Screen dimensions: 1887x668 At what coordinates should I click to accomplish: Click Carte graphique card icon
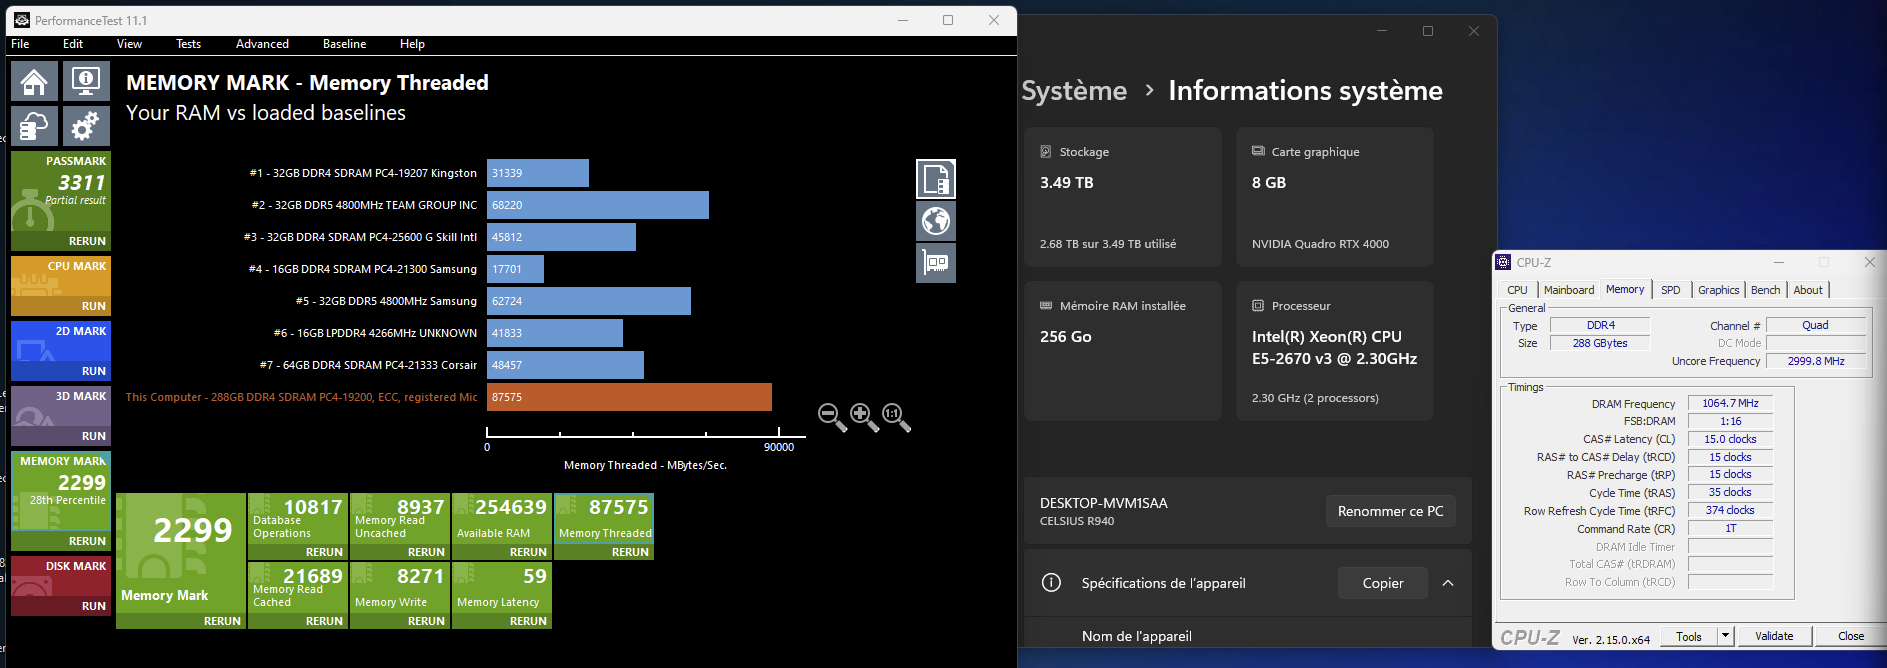click(1258, 151)
